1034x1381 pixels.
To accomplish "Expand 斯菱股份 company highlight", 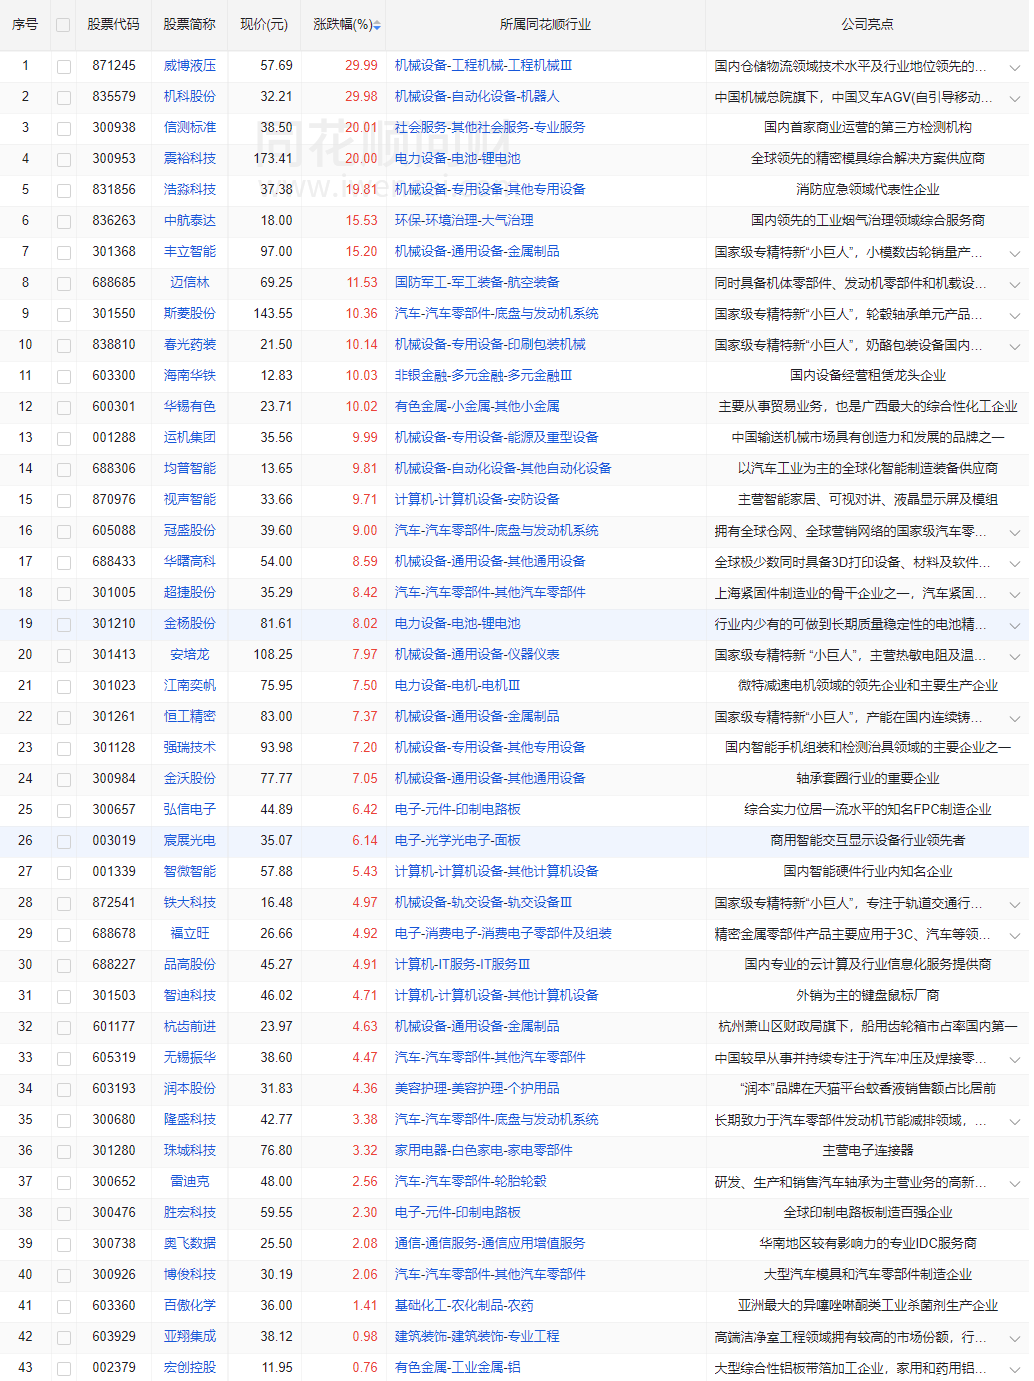I will click(x=1014, y=315).
